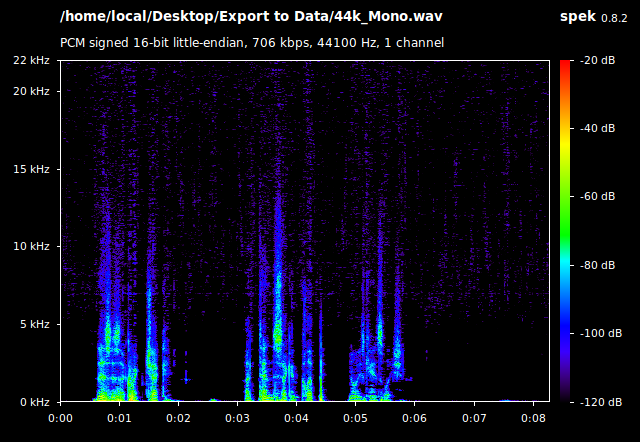Select the 0:03 time marker
Viewport: 640px width, 442px height.
(x=237, y=418)
